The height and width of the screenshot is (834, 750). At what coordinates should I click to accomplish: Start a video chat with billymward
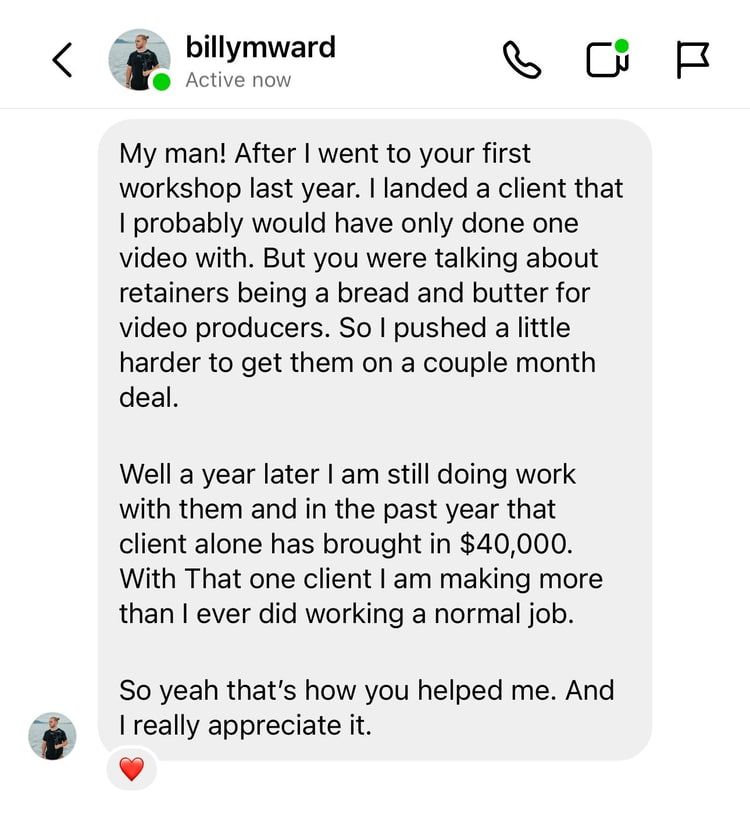(607, 60)
